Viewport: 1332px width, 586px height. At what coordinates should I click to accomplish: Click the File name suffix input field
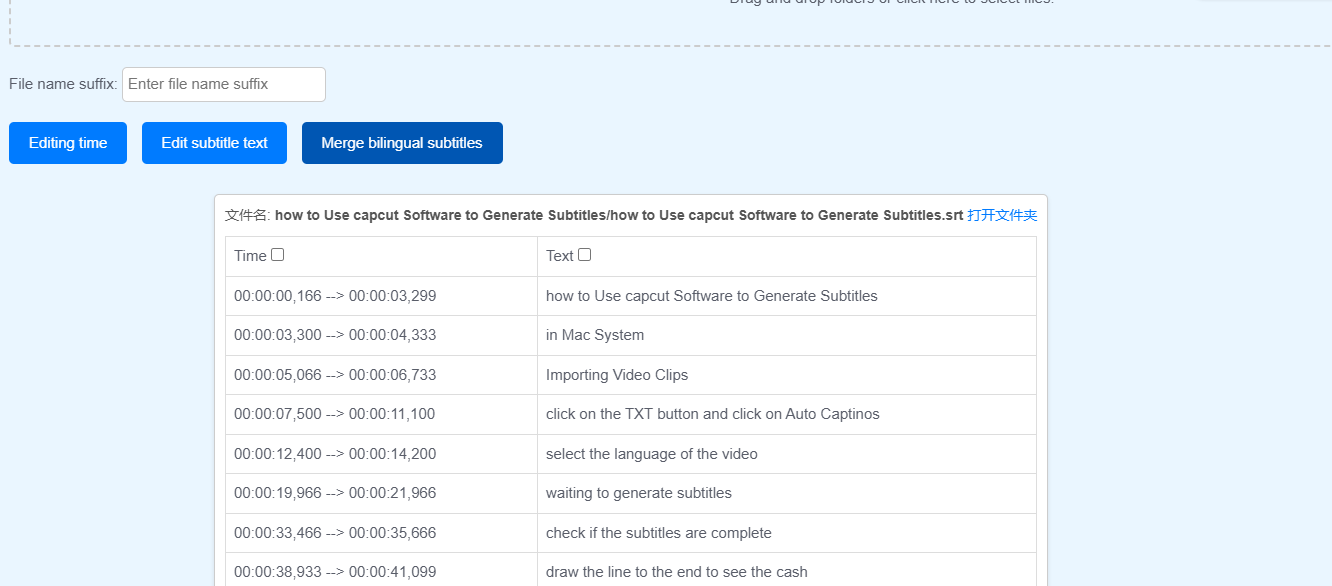click(224, 84)
